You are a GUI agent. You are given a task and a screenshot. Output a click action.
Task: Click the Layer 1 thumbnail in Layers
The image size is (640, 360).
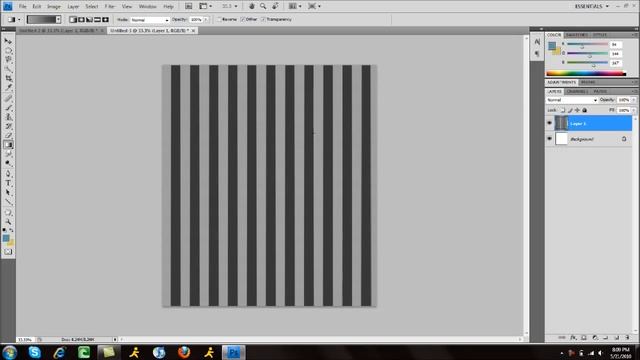[561, 123]
